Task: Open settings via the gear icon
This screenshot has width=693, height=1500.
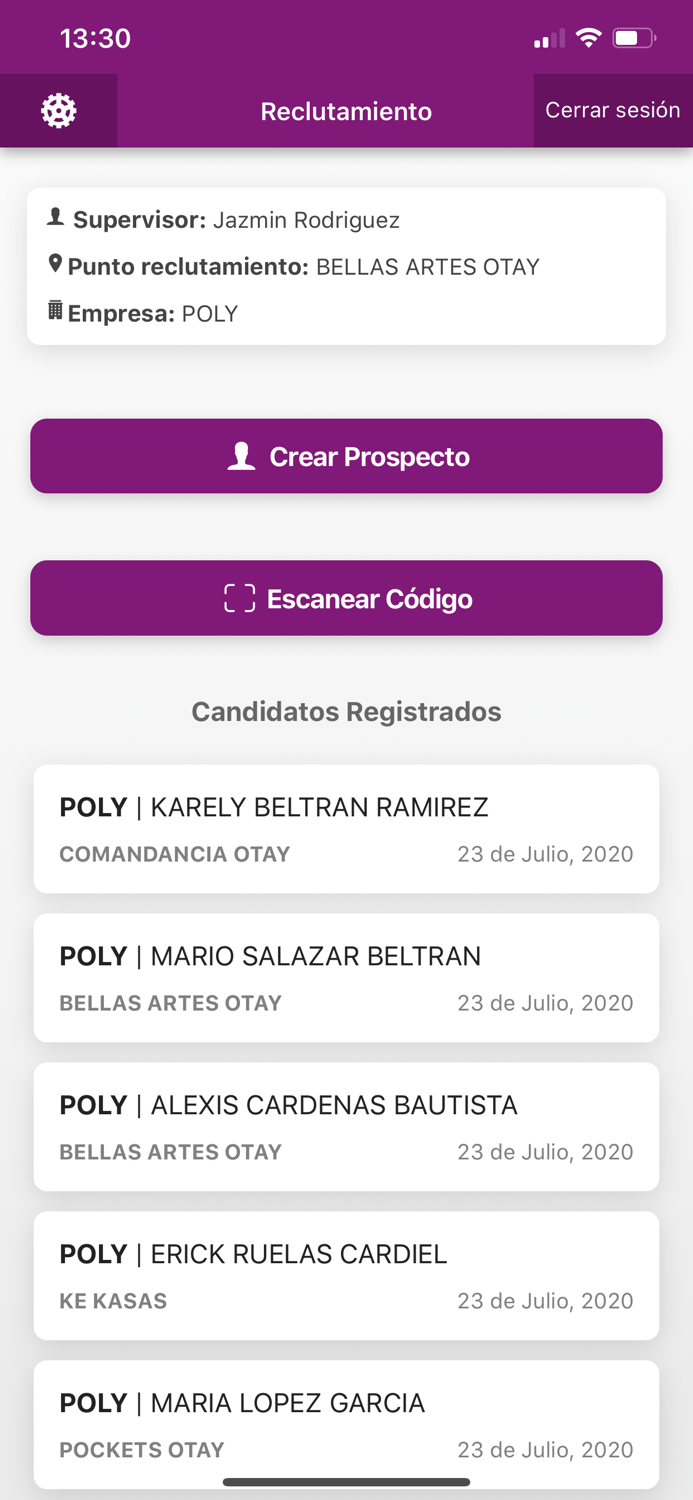Action: point(58,111)
